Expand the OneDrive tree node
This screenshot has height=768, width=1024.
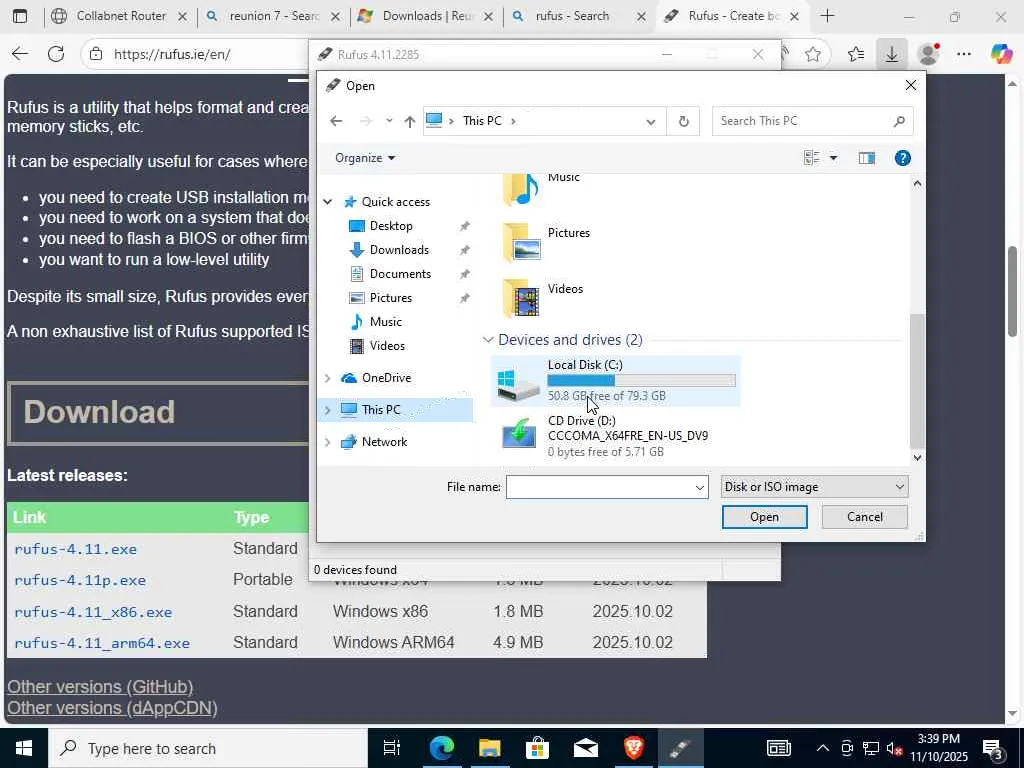328,378
